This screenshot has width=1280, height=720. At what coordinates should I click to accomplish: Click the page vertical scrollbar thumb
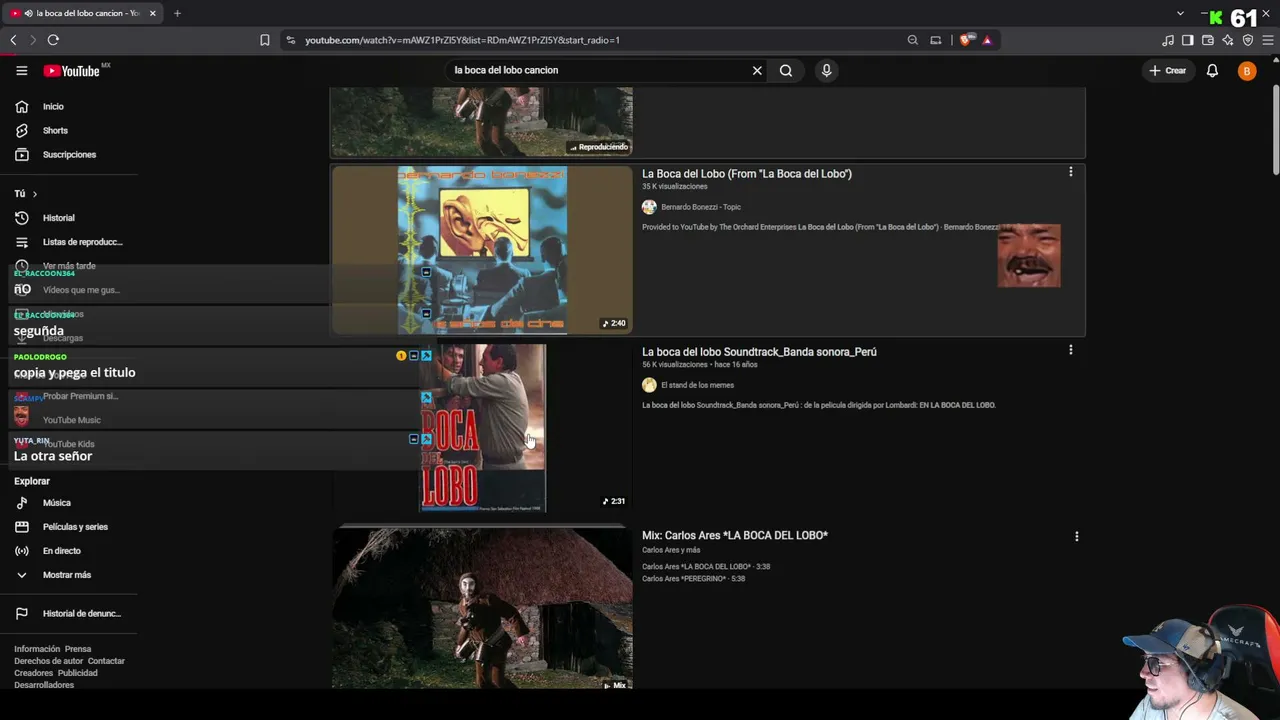tap(1275, 130)
